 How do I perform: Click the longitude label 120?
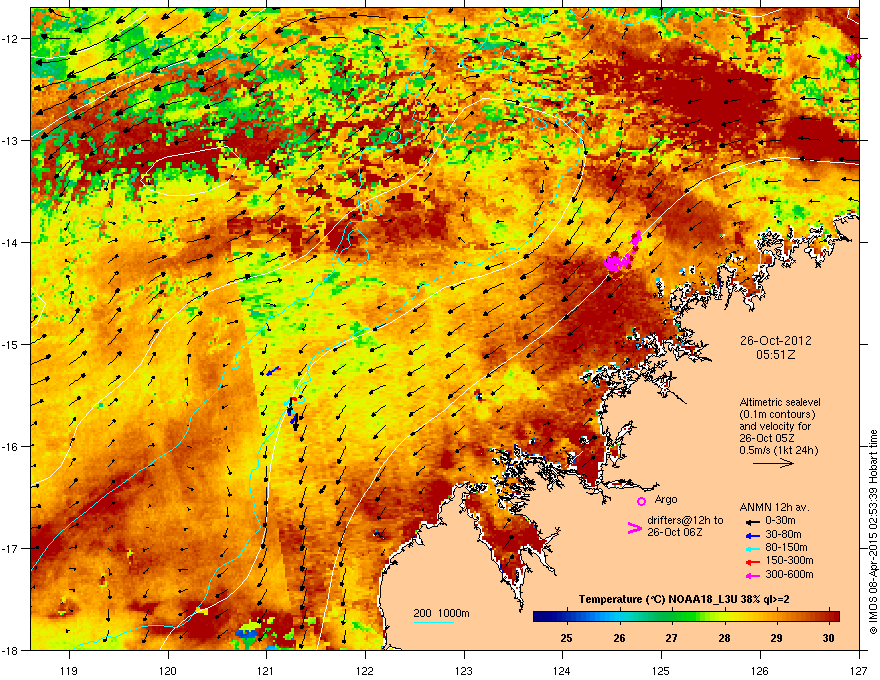click(x=168, y=670)
